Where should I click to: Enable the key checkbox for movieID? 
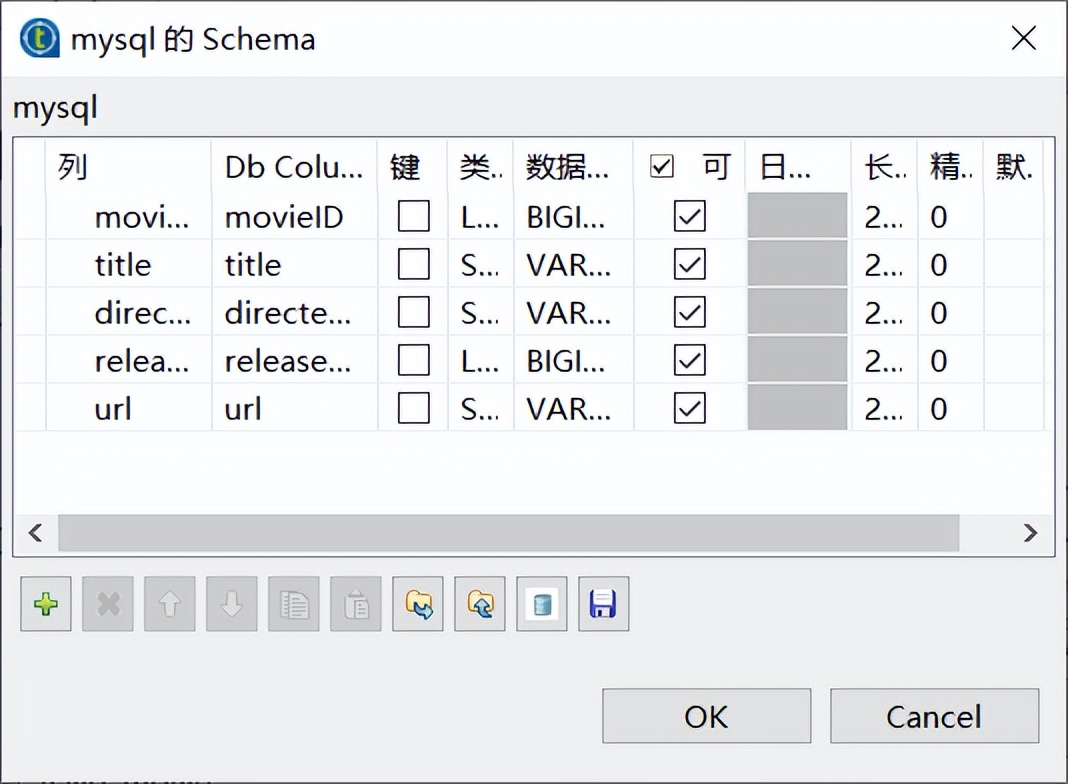pos(413,217)
